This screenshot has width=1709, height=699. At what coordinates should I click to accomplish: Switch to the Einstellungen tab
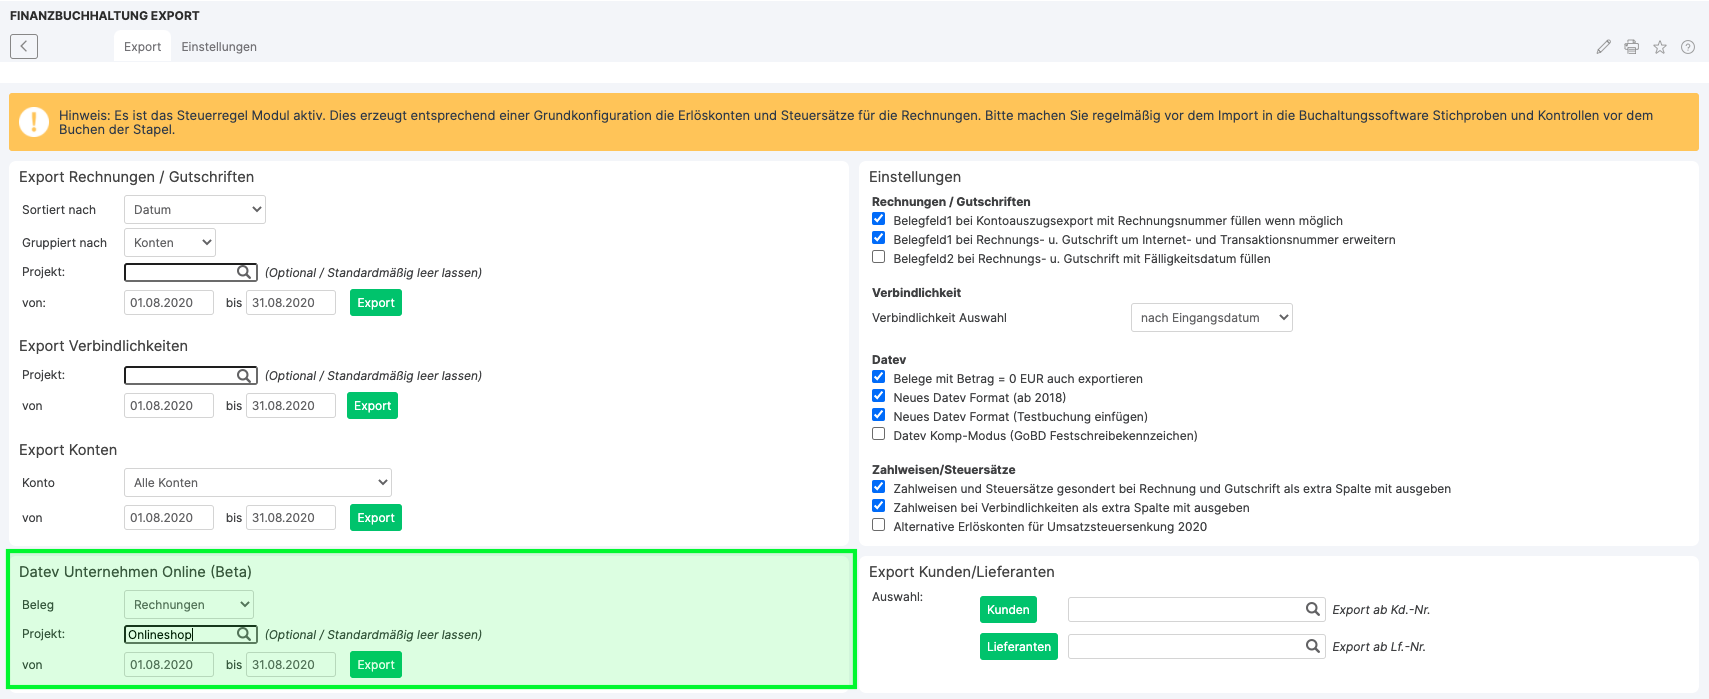[219, 47]
